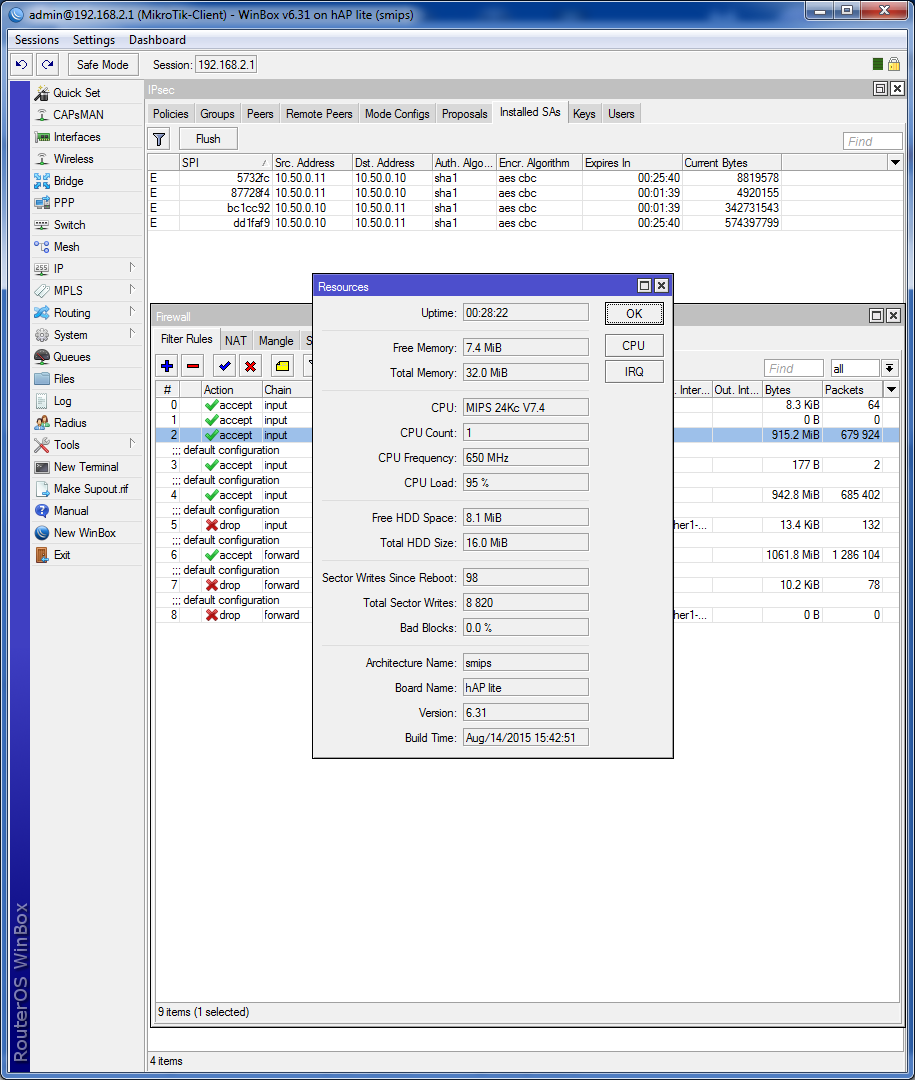Switch to the Proposals tab
Screen dimensions: 915x1080
point(464,114)
